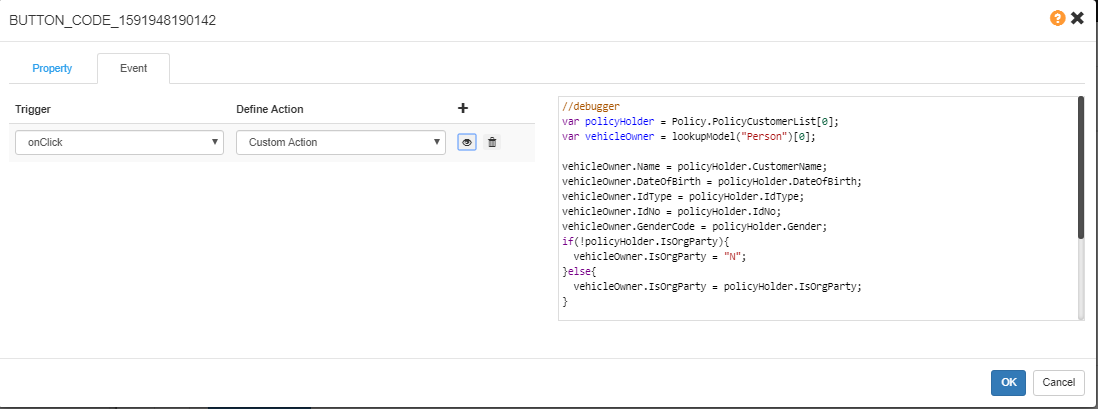Screen dimensions: 1098x409
Task: Click the var policyHolder declaration line
Action: point(700,121)
